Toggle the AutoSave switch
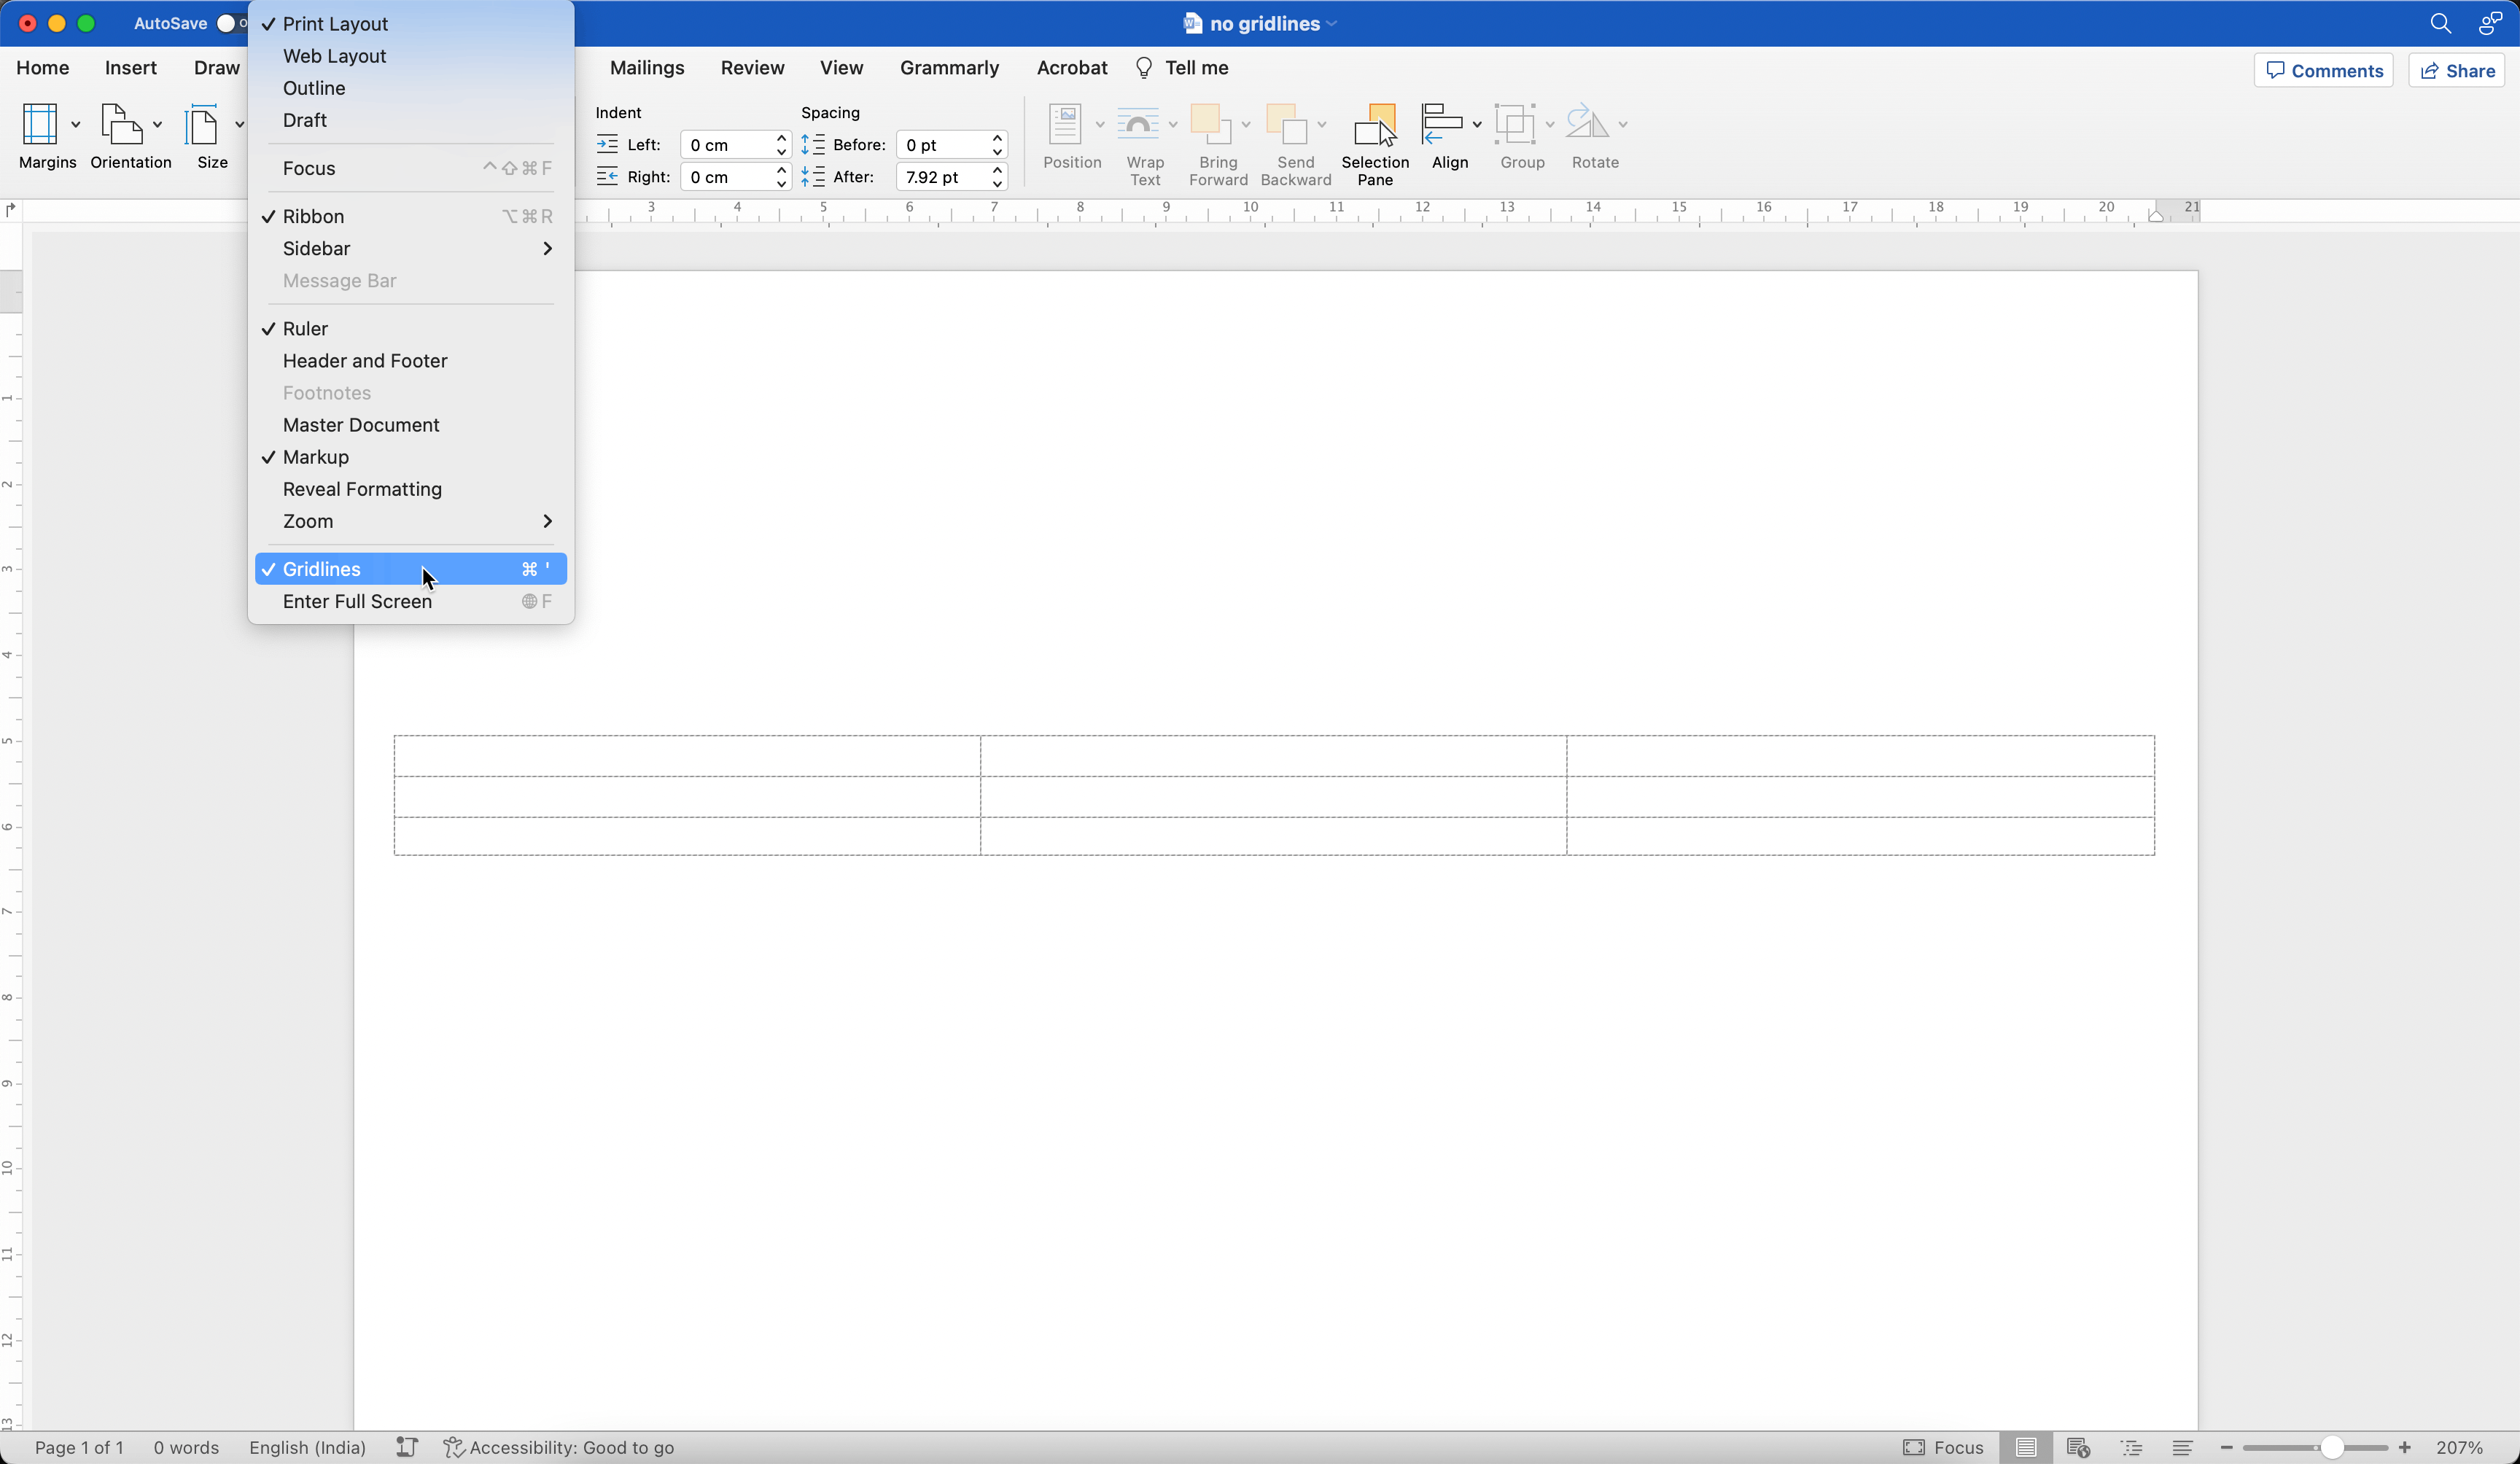The image size is (2520, 1464). [x=231, y=23]
